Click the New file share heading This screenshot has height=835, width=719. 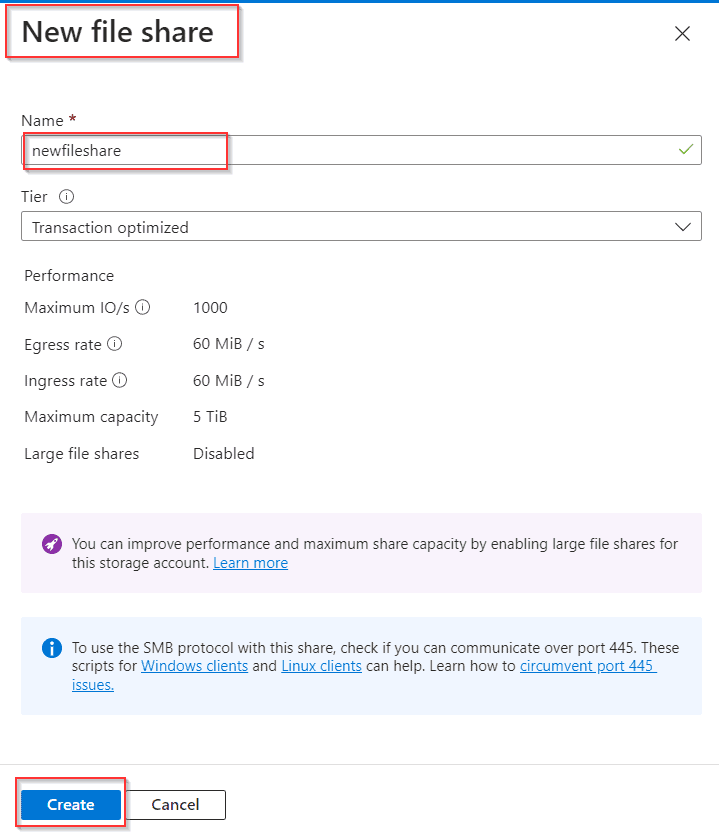[117, 32]
